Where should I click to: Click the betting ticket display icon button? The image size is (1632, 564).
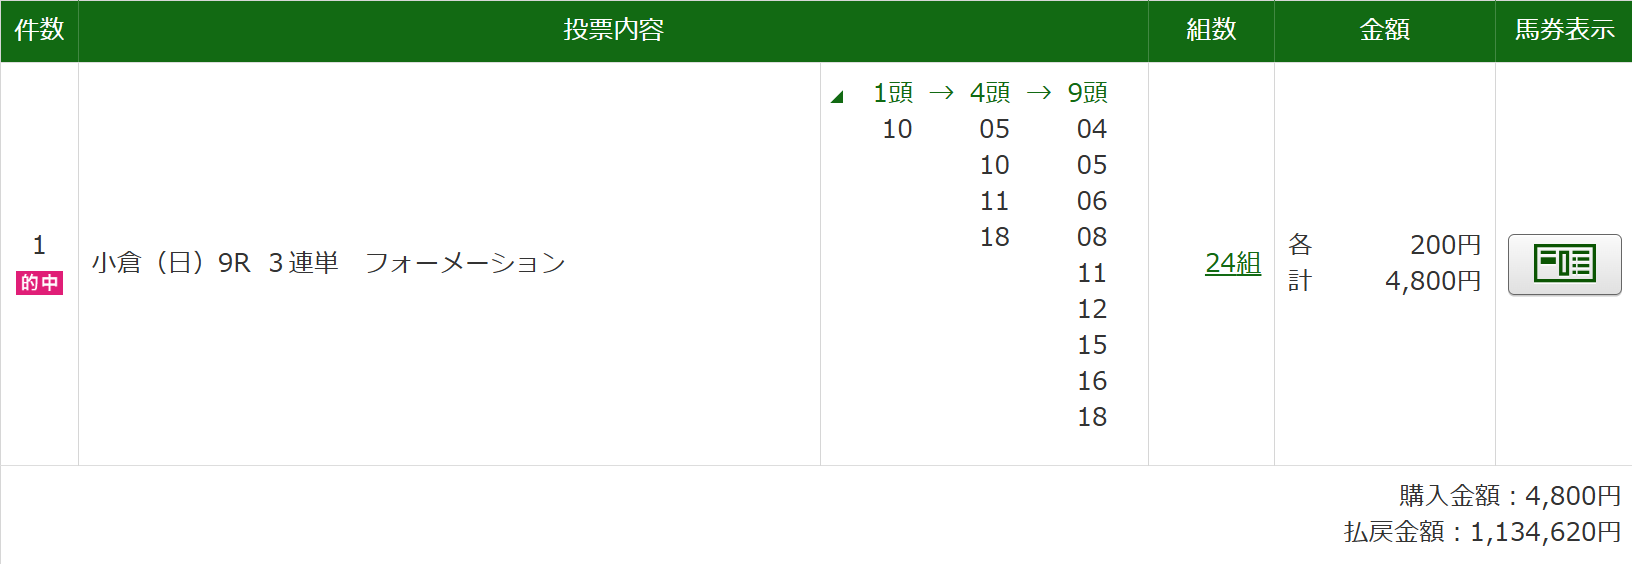tap(1564, 264)
